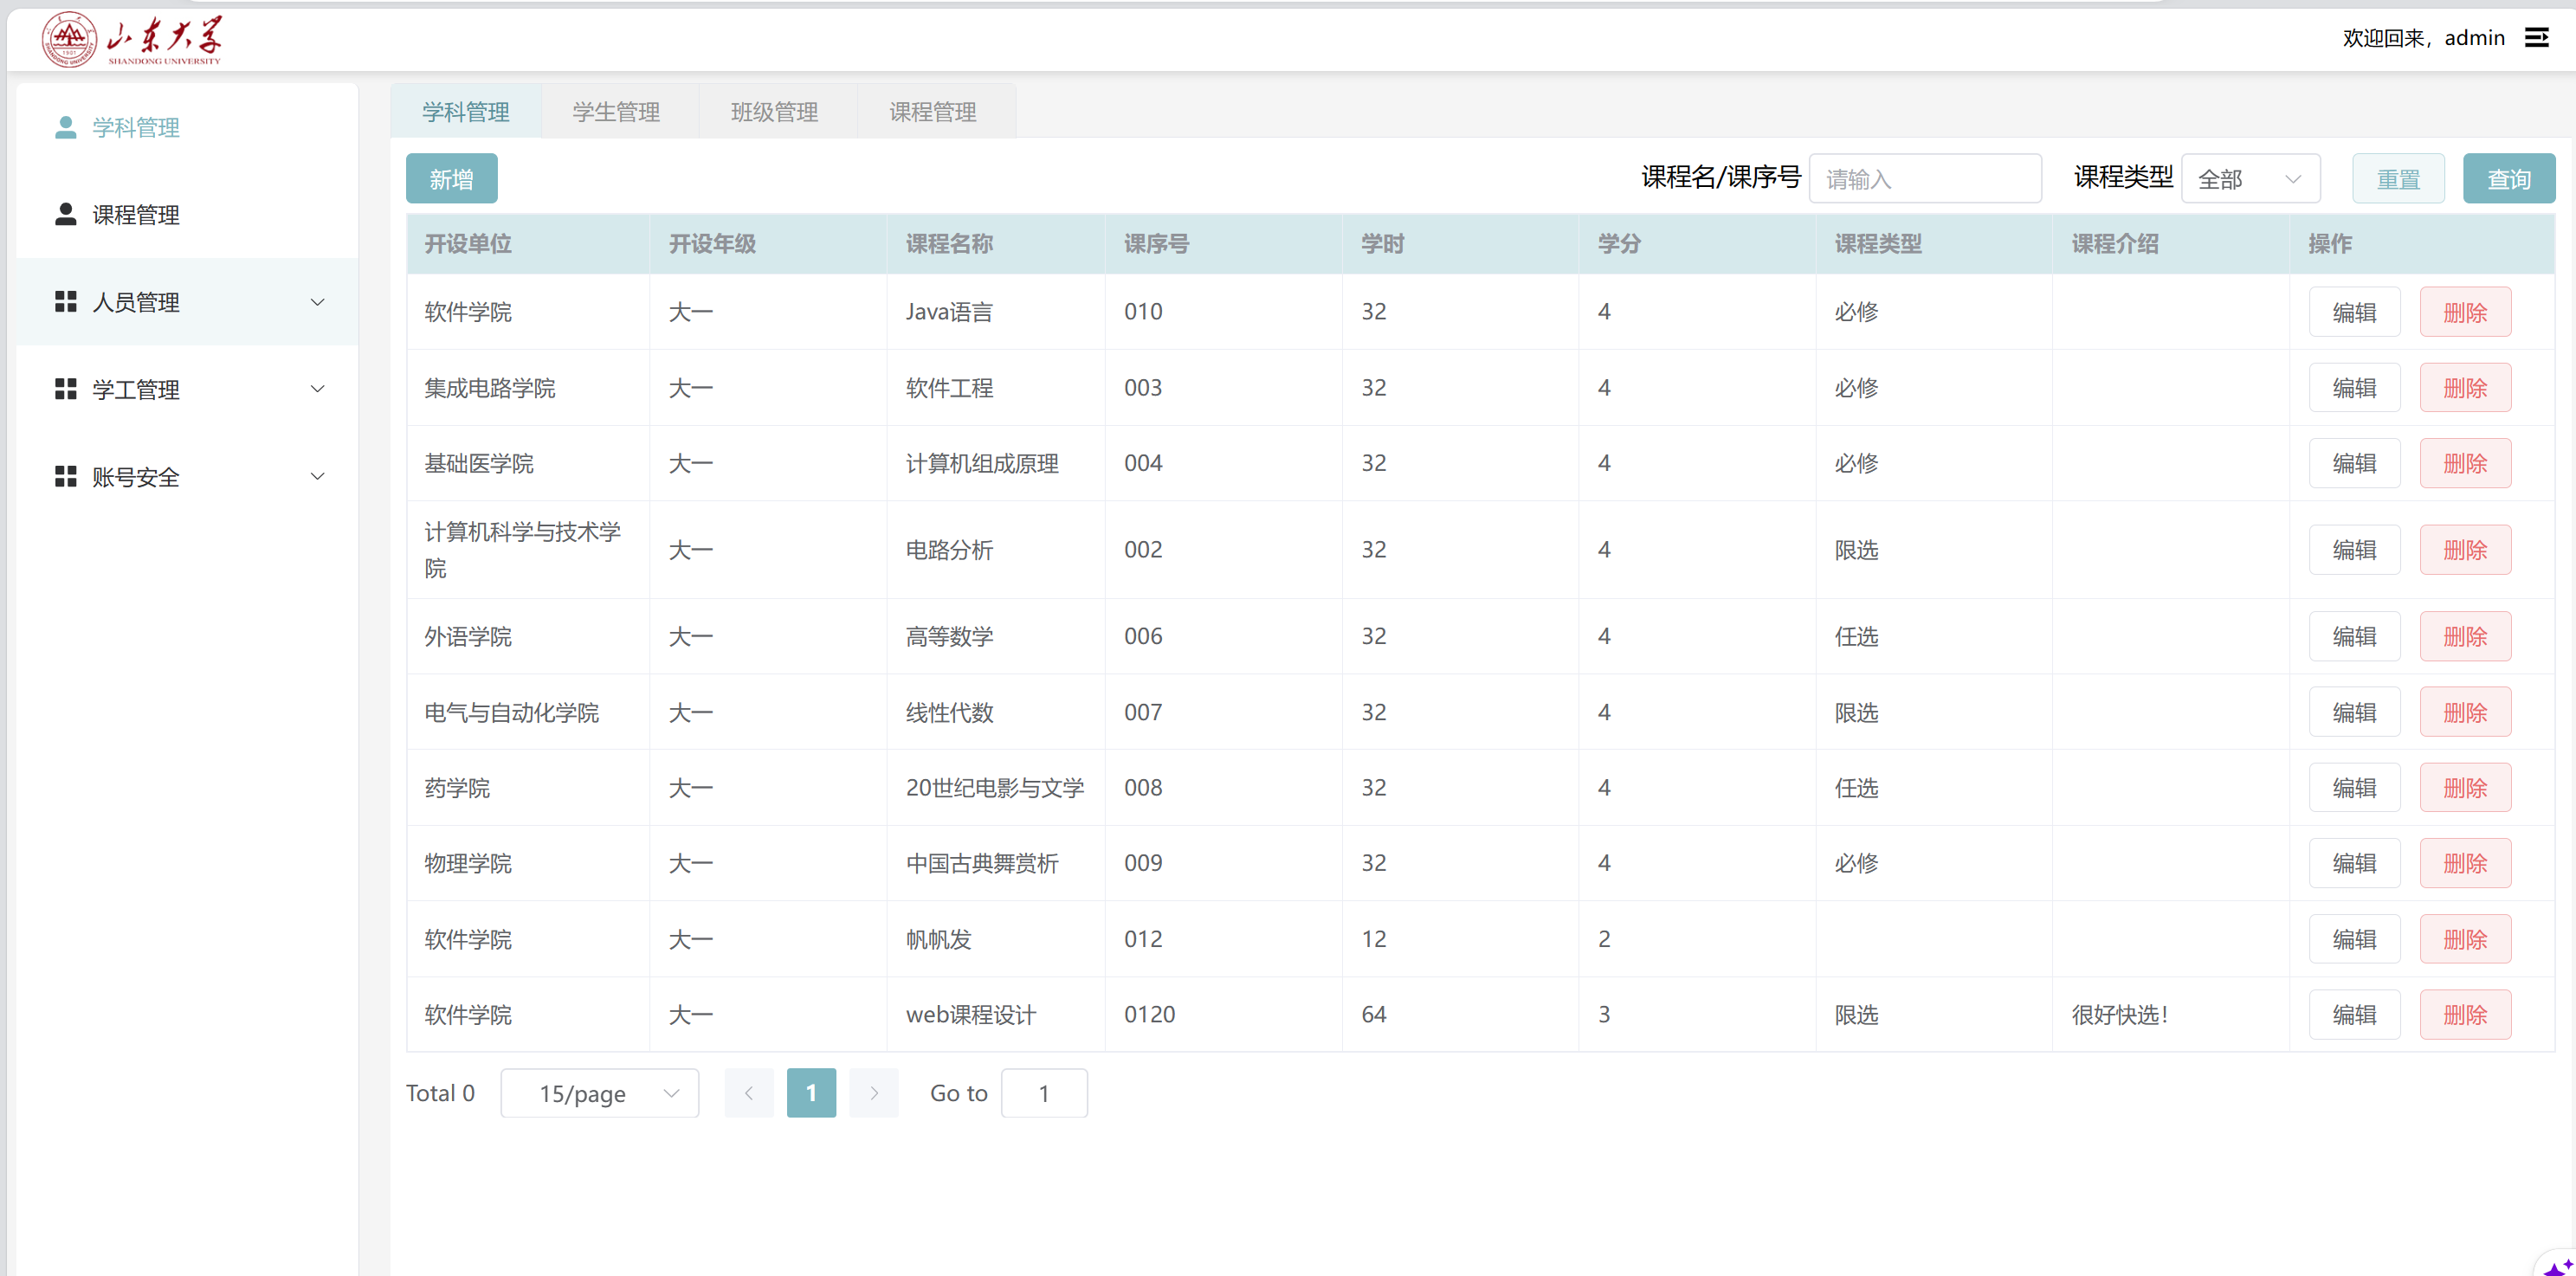Go to previous page arrow
Image resolution: width=2576 pixels, height=1276 pixels.
(x=749, y=1093)
